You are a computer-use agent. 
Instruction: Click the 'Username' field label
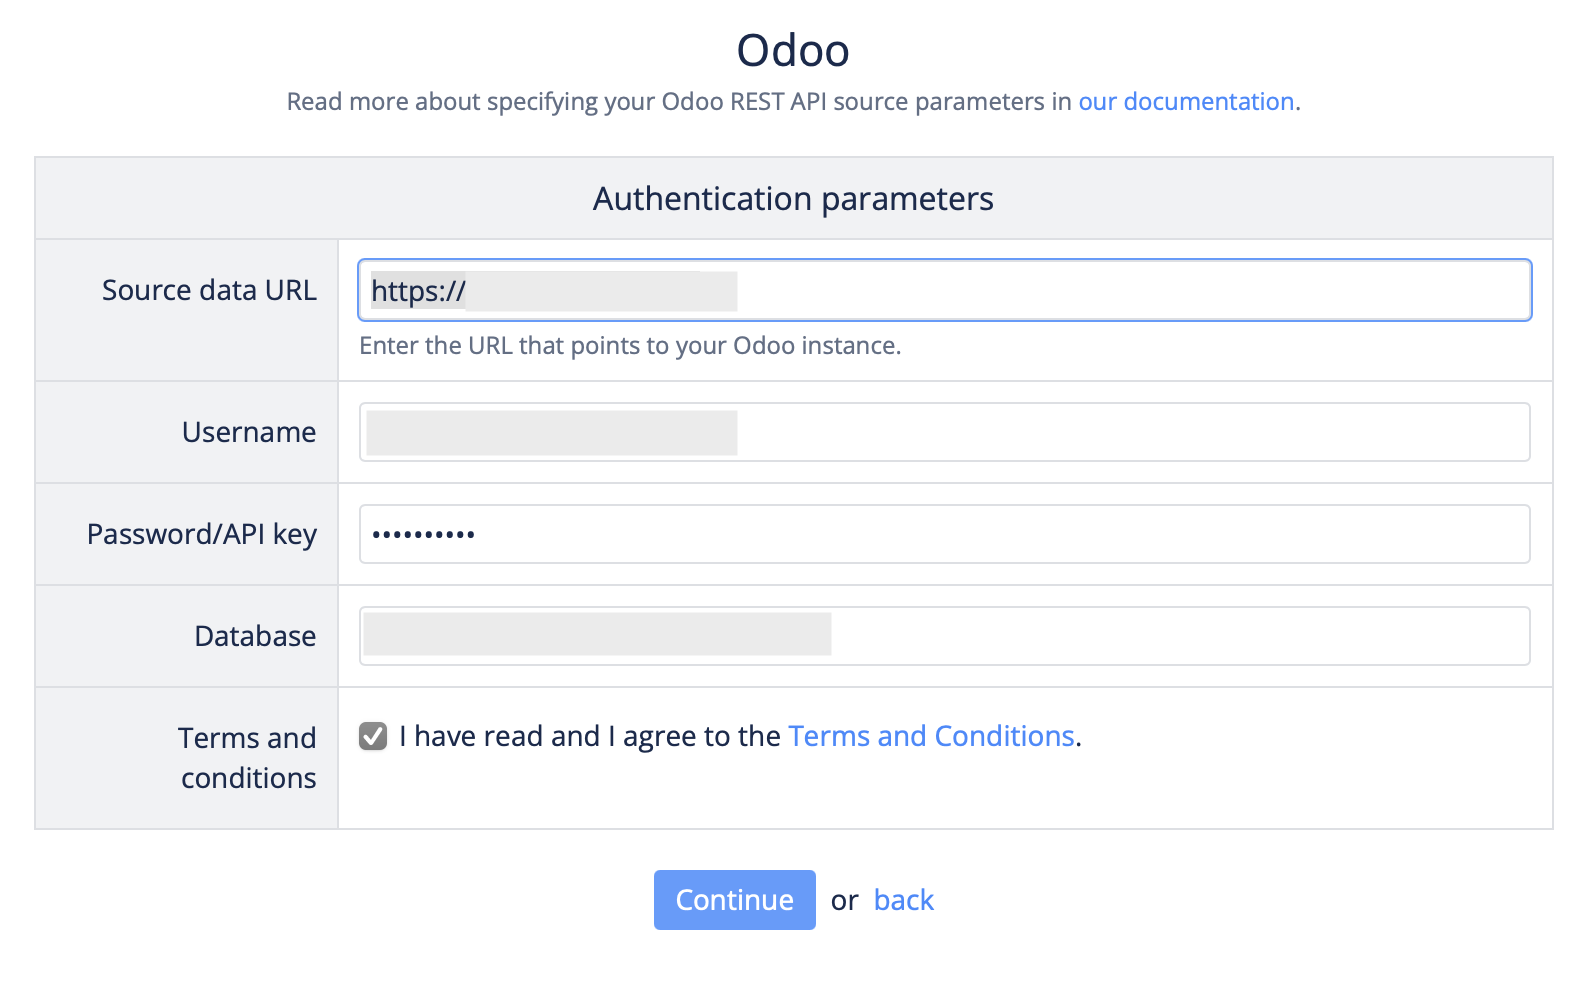click(x=249, y=432)
